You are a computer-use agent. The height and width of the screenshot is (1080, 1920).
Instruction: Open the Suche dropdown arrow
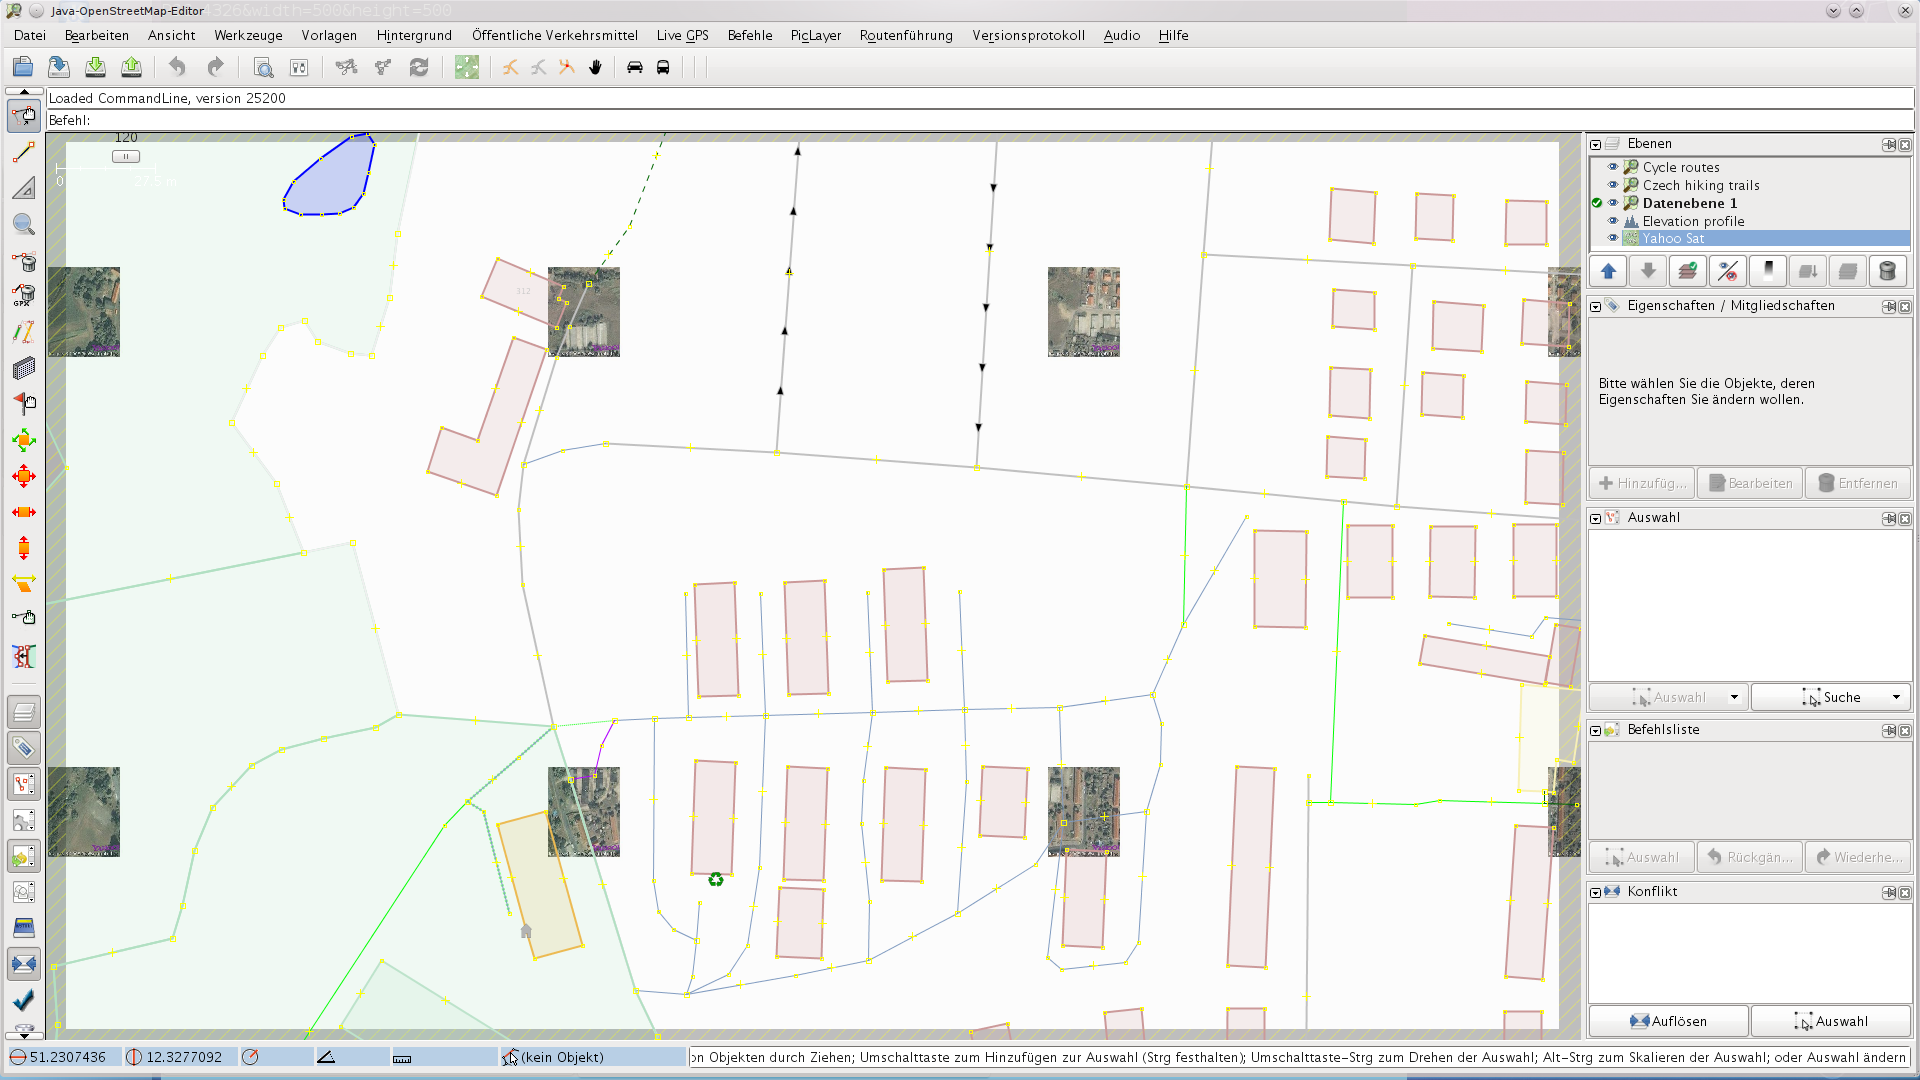1896,697
